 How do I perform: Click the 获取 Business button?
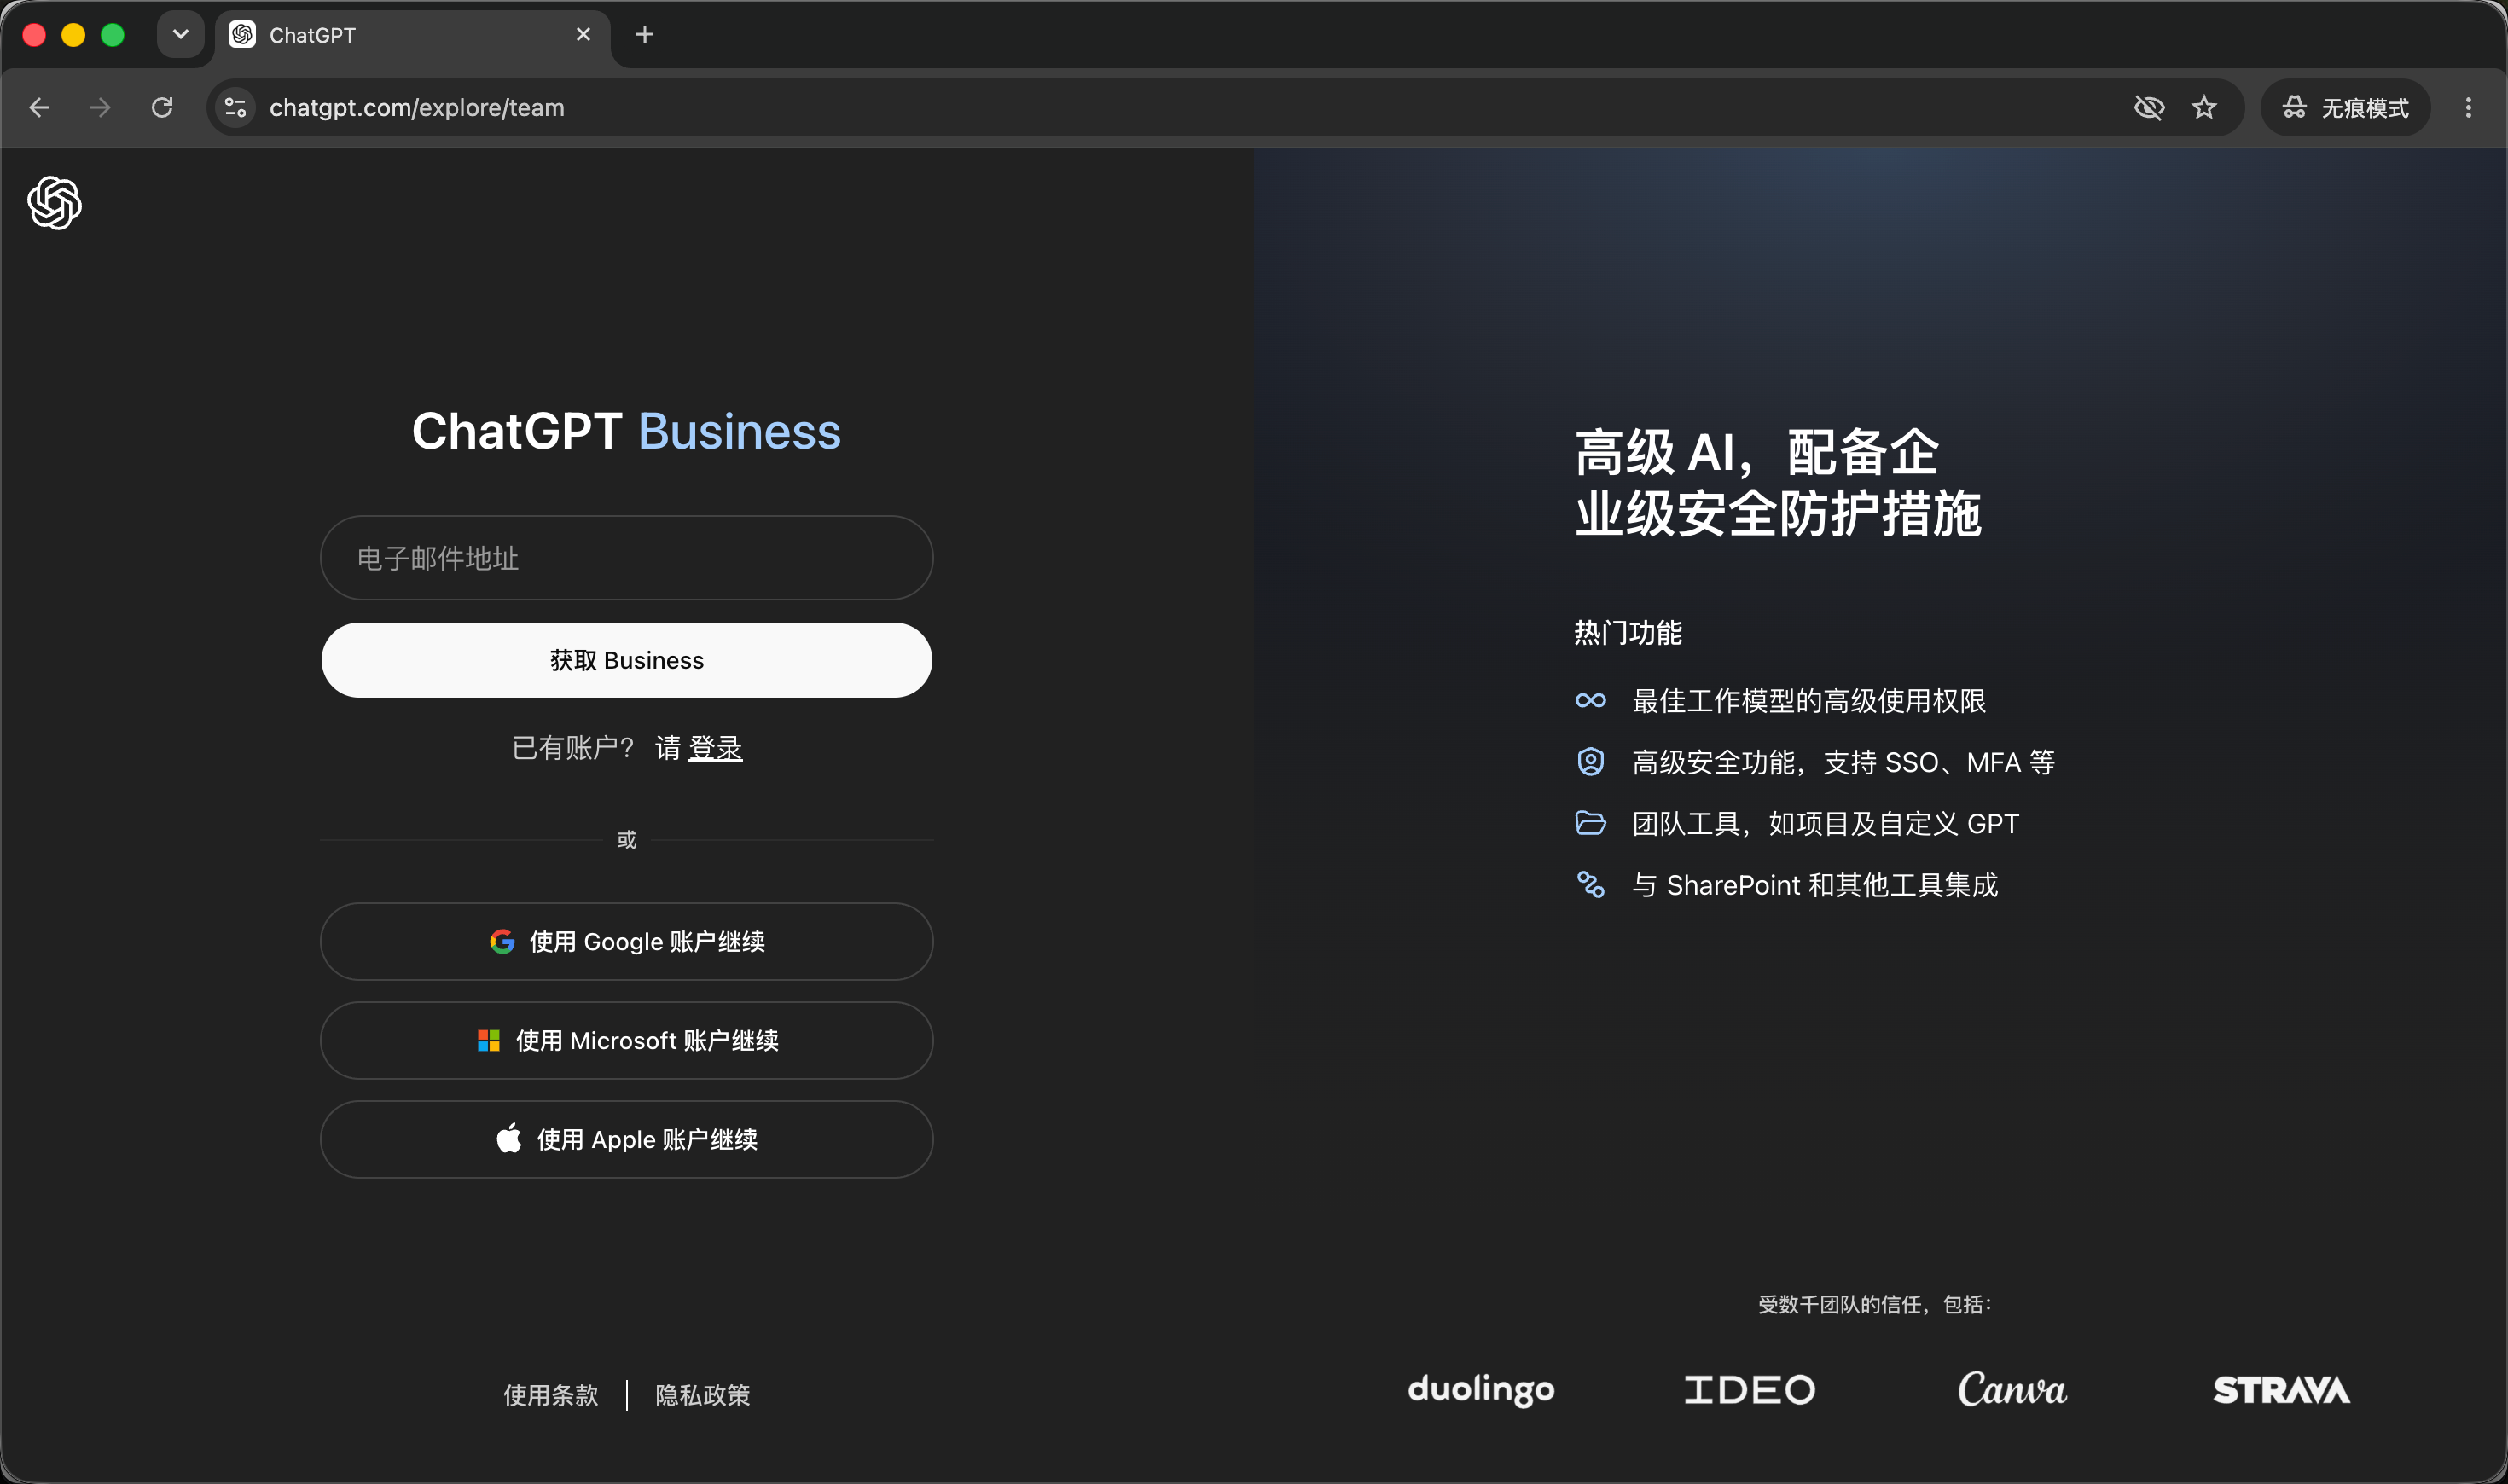click(627, 660)
